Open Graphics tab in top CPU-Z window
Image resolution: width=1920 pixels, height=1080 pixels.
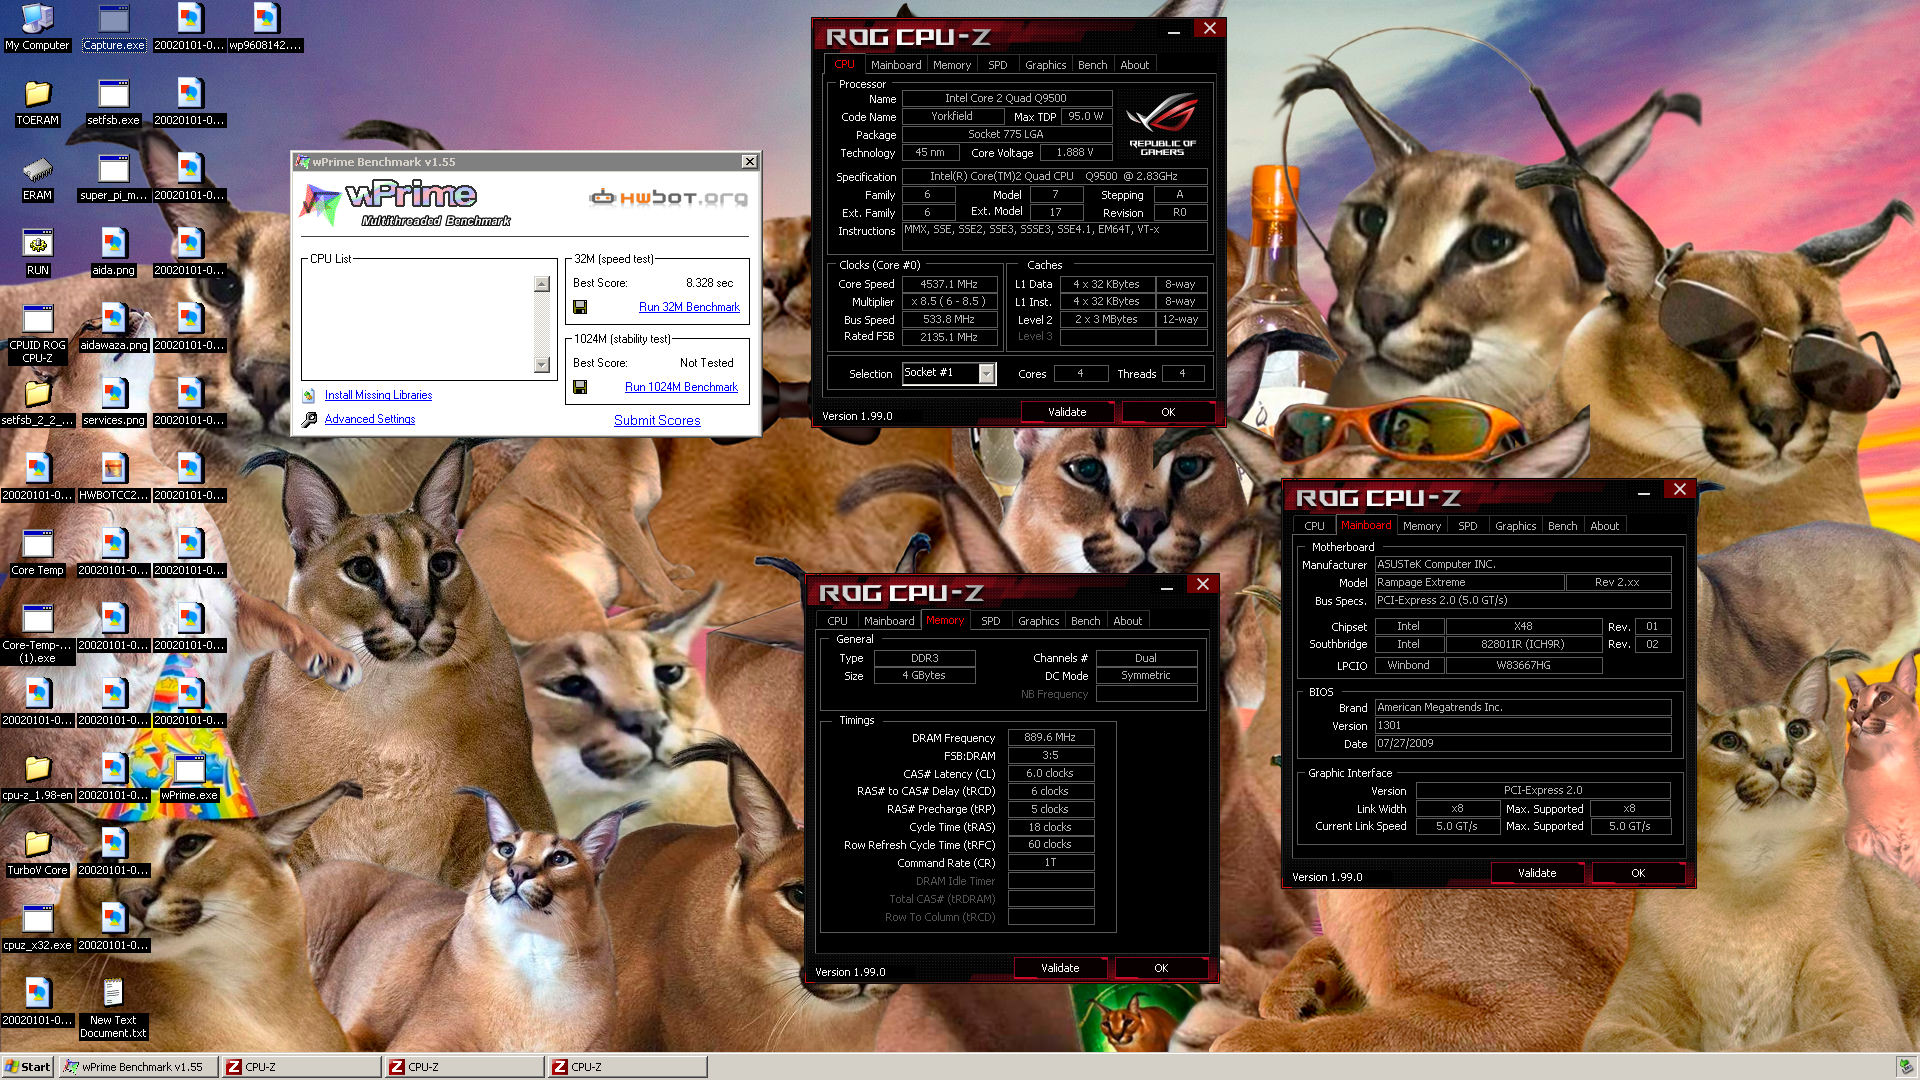click(1045, 65)
